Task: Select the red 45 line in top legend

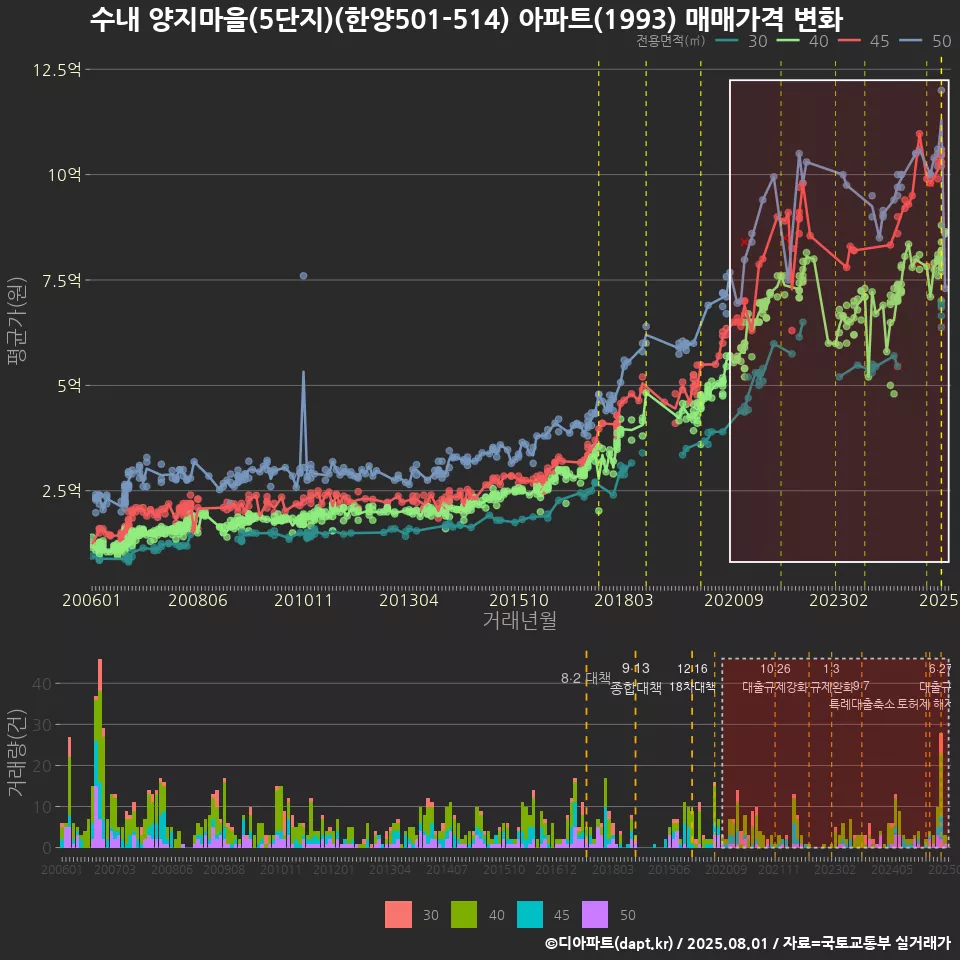Action: (x=850, y=41)
